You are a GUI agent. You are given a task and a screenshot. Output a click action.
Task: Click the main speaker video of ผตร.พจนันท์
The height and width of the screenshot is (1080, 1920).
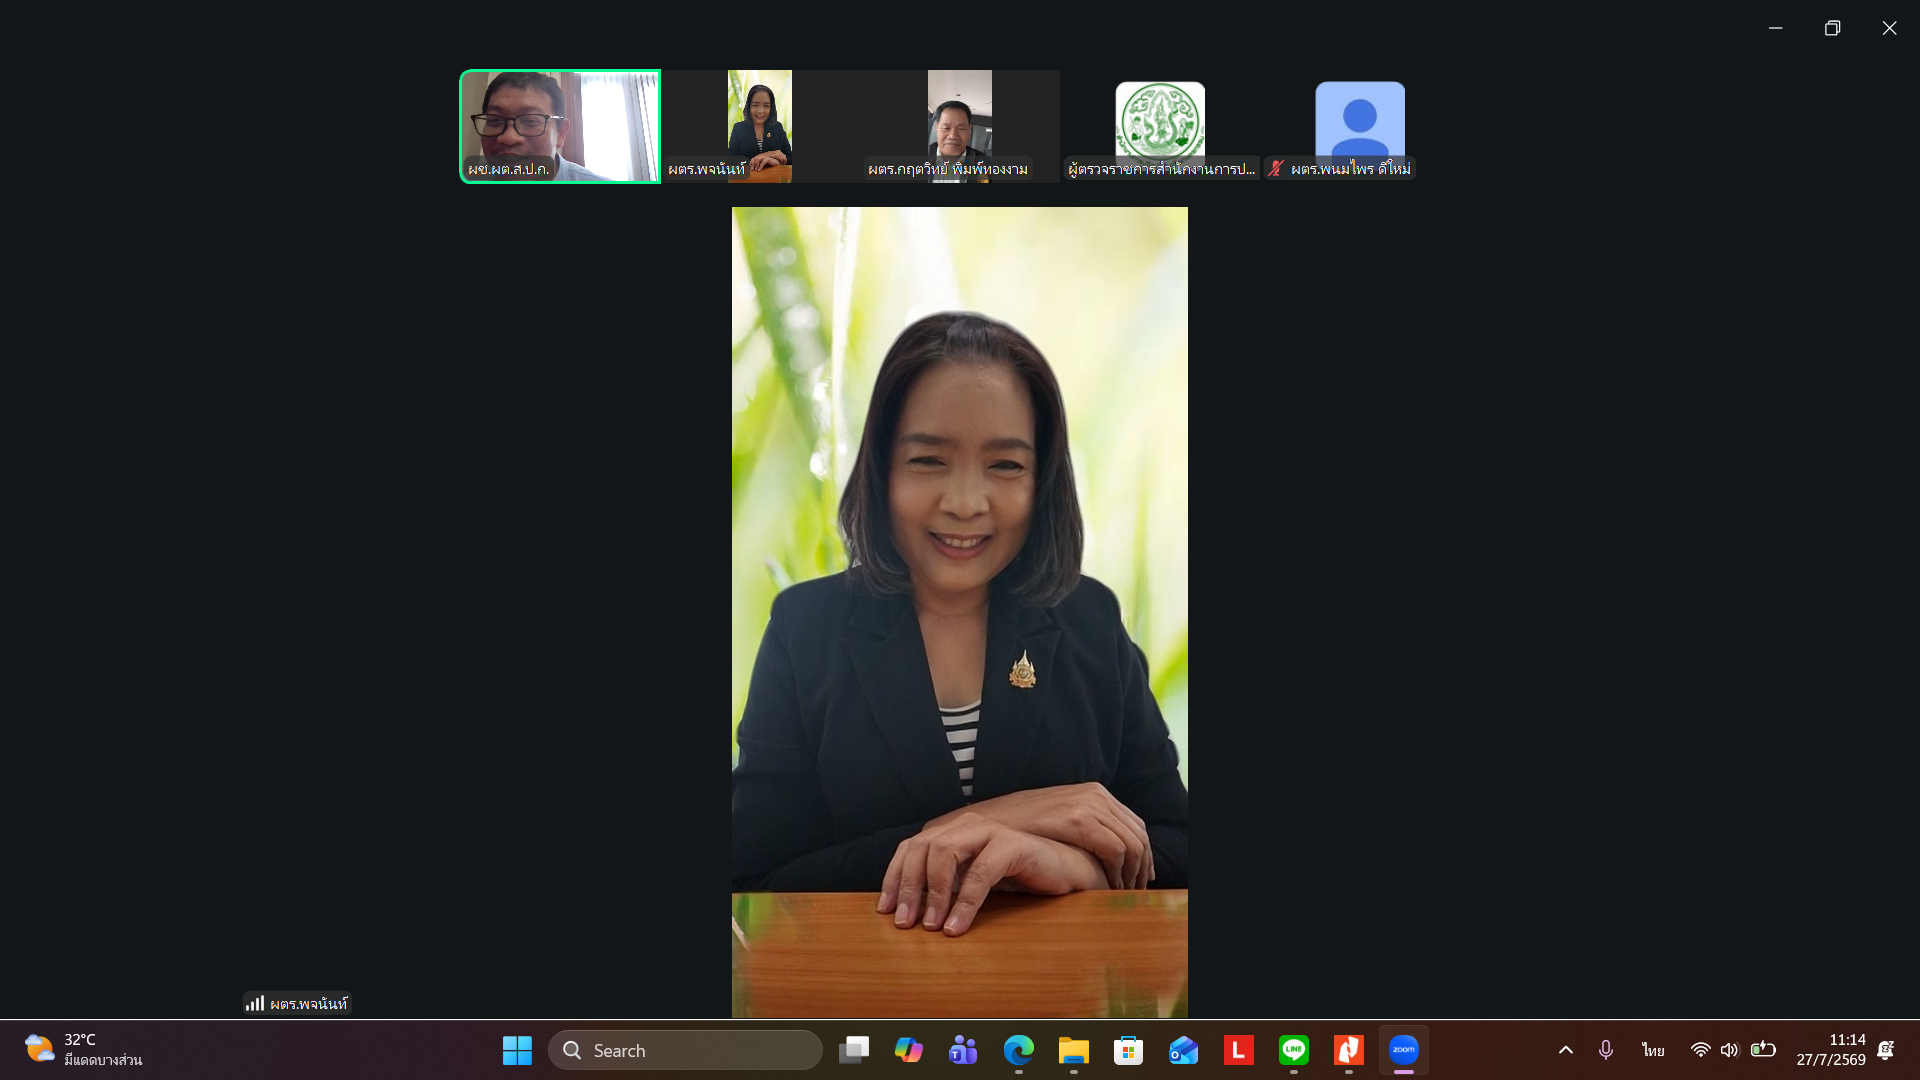pos(960,612)
